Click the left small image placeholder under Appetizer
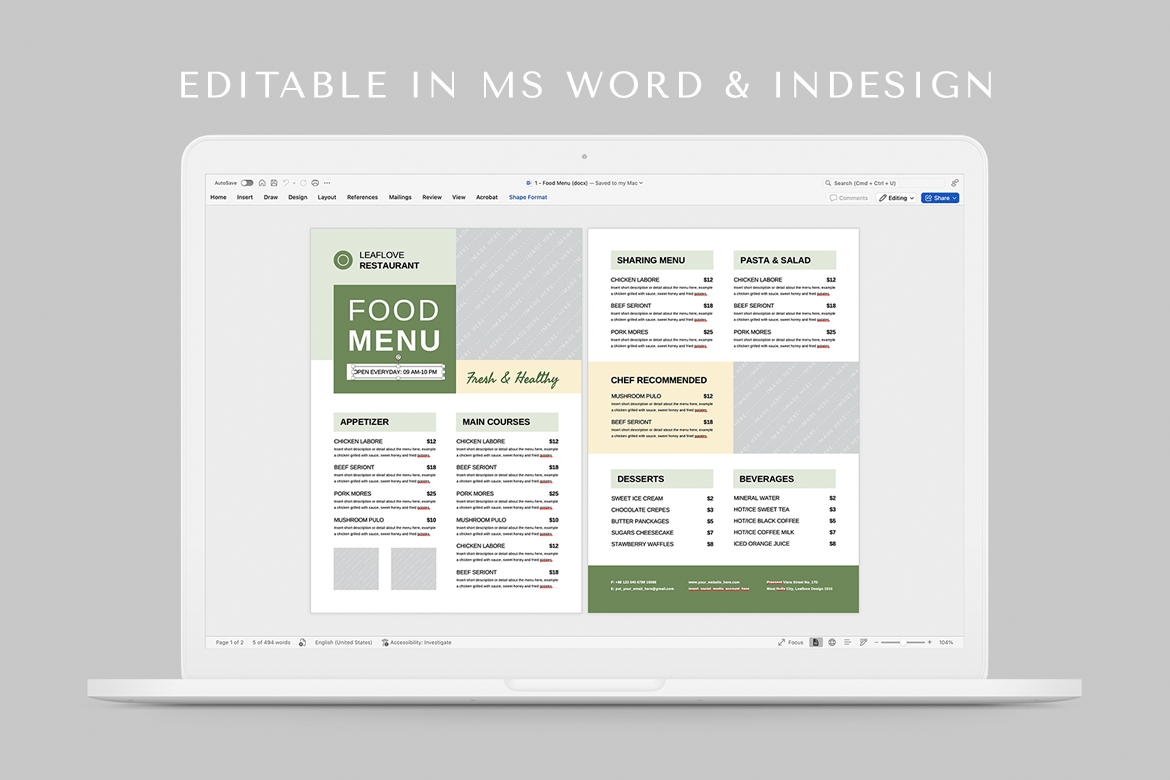This screenshot has width=1170, height=780. pos(356,569)
